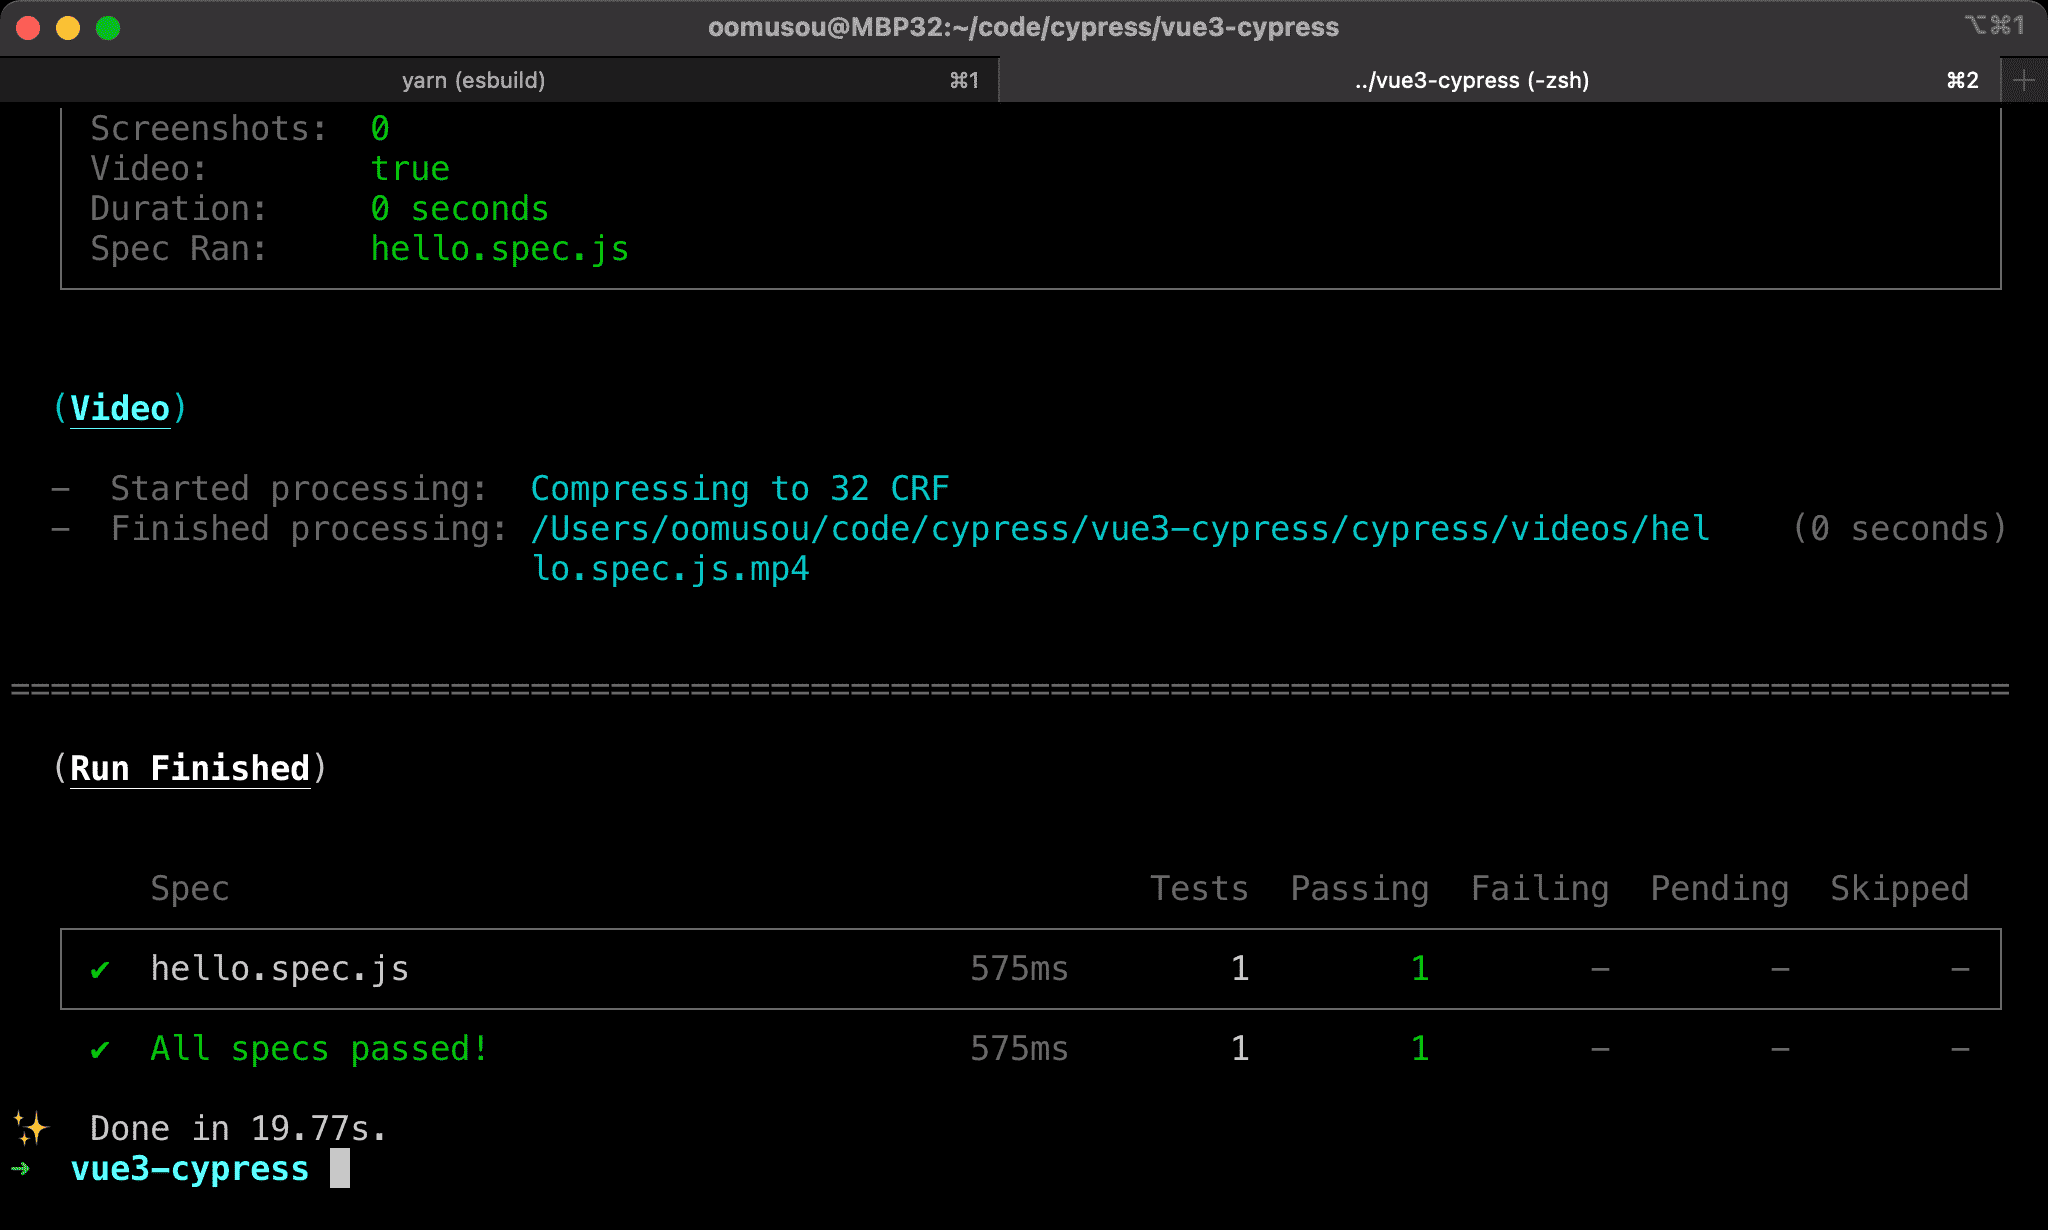The width and height of the screenshot is (2048, 1230).
Task: Click the ⌘2 shortcut label on second tab
Action: (1963, 80)
